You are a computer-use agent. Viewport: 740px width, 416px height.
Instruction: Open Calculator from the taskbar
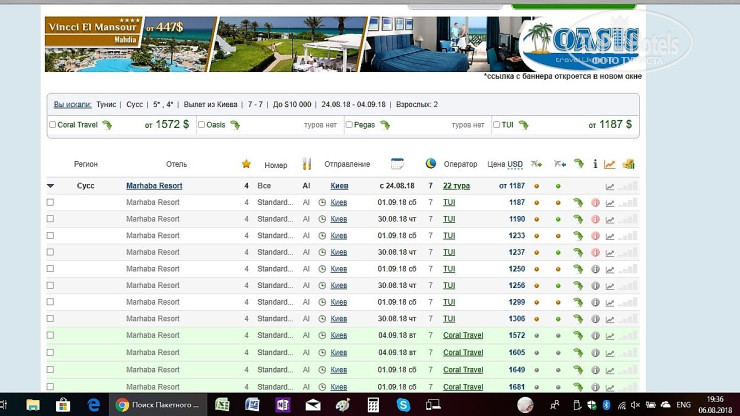pos(373,405)
